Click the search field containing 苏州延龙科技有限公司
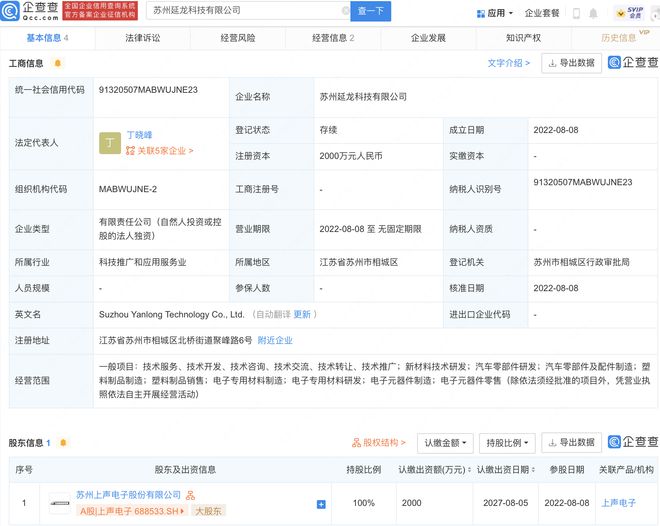 tap(248, 11)
